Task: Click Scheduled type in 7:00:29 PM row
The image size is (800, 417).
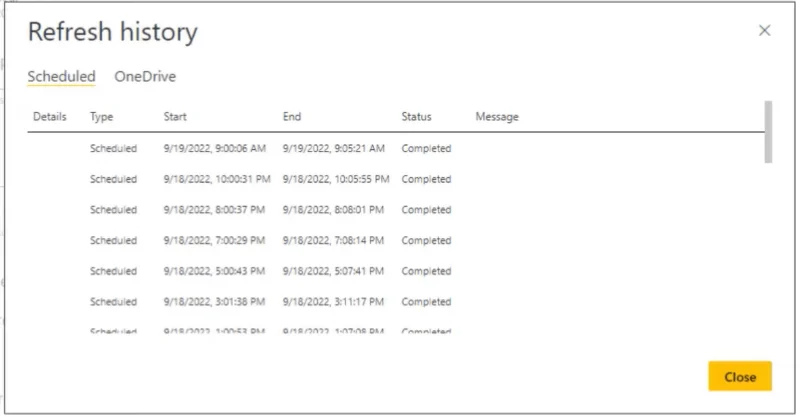Action: [x=113, y=240]
